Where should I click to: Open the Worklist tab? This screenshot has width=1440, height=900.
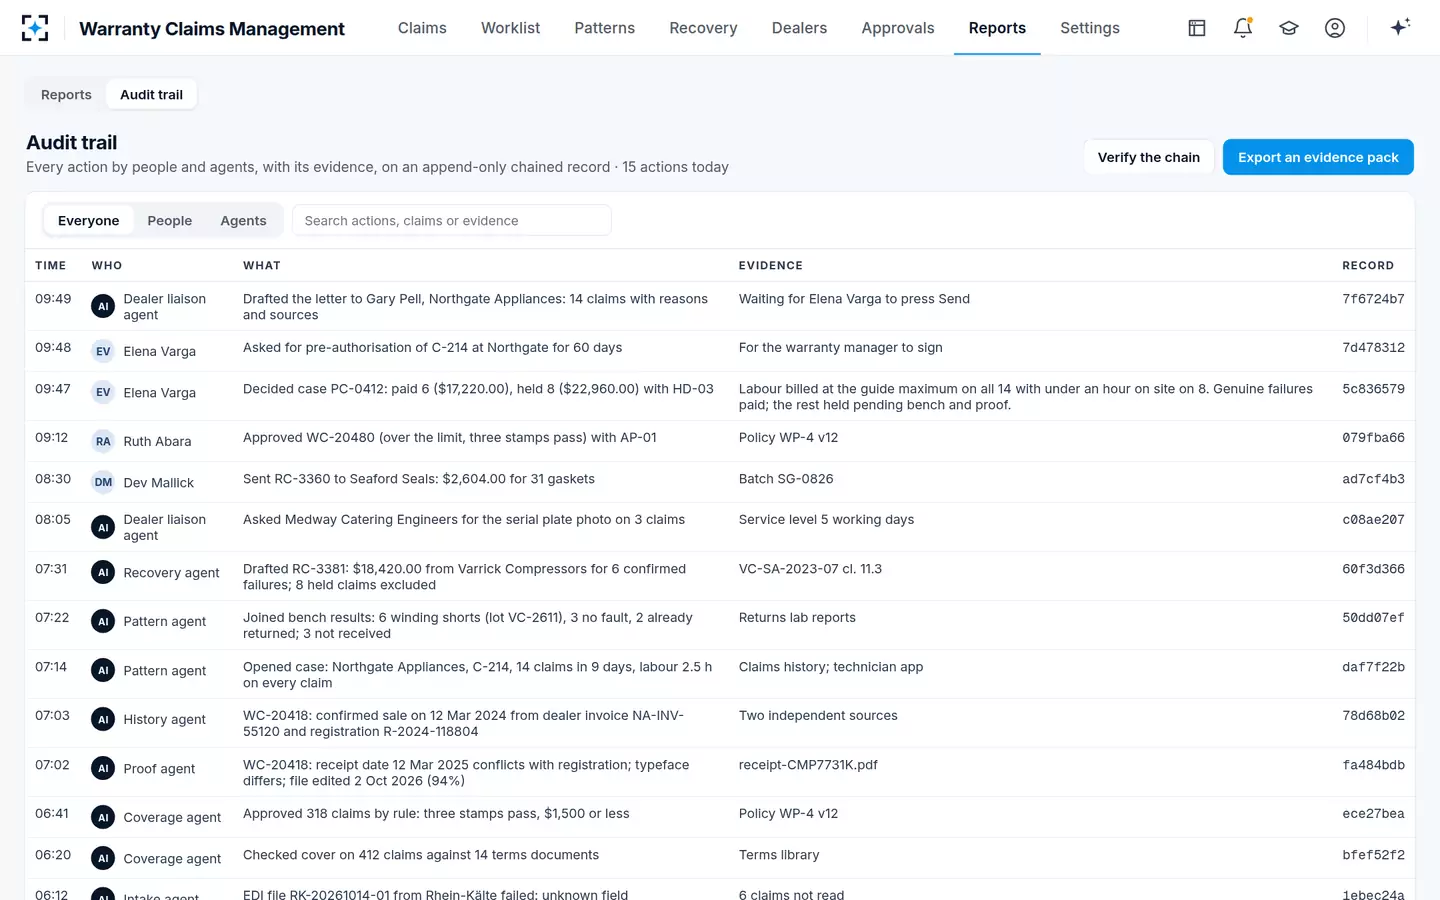tap(510, 28)
